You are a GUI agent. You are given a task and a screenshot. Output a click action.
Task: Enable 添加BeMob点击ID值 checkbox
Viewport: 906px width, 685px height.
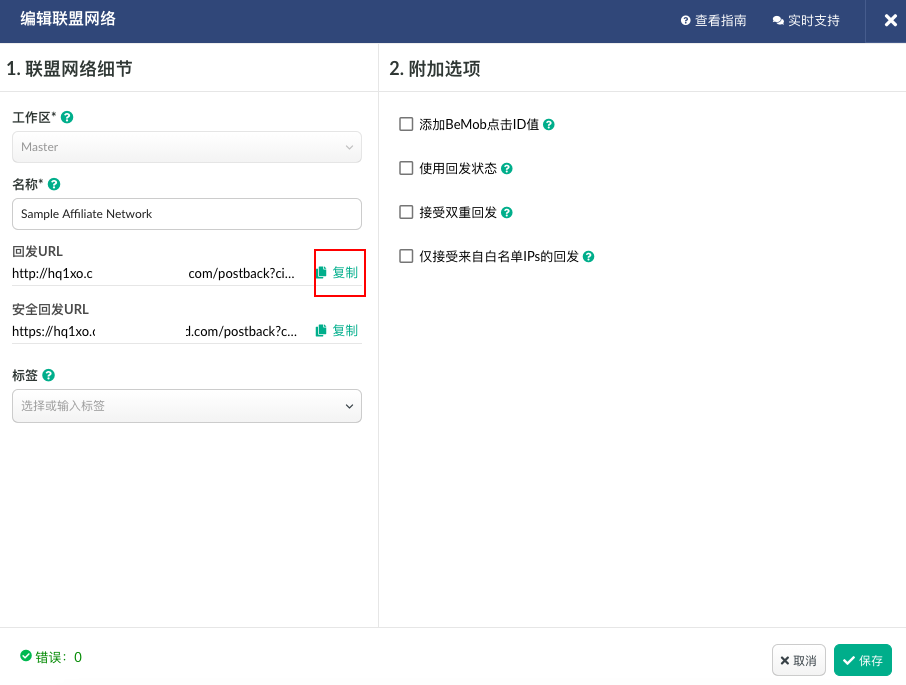tap(406, 124)
